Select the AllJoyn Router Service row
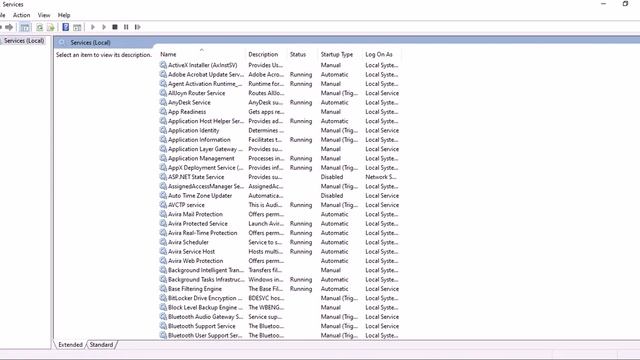 coord(279,93)
